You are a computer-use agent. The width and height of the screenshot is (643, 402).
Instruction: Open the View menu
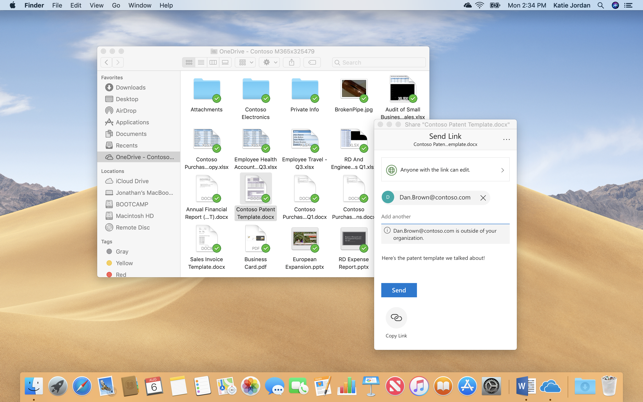point(96,5)
